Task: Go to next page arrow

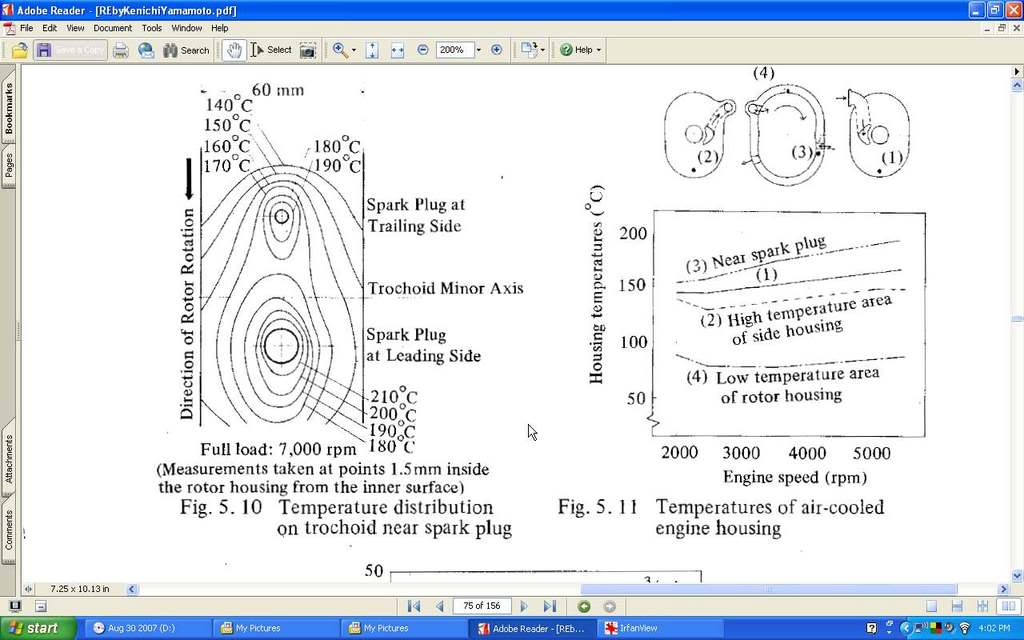Action: click(524, 607)
